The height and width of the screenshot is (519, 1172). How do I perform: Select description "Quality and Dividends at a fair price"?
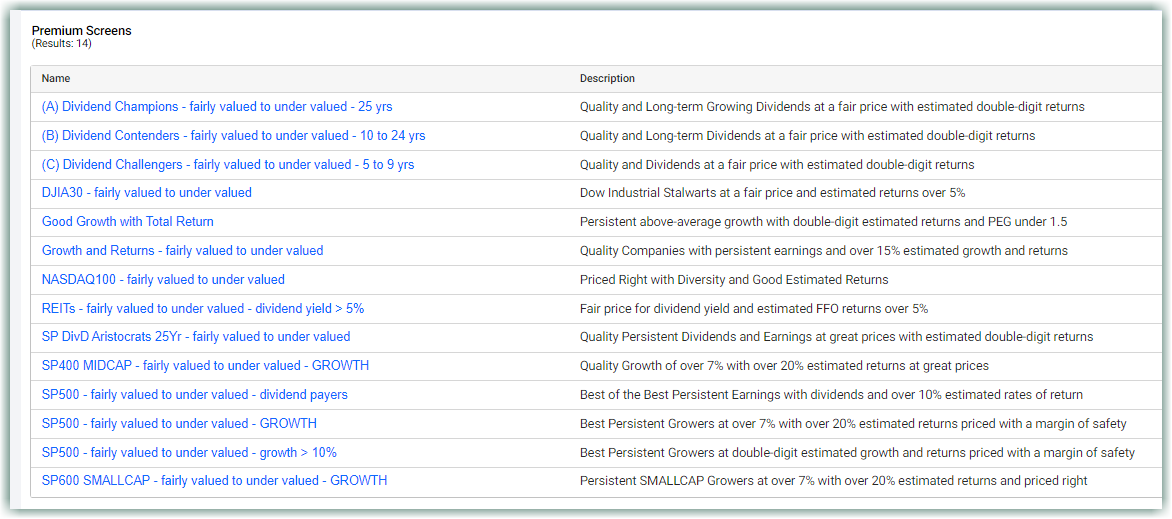pyautogui.click(x=777, y=165)
